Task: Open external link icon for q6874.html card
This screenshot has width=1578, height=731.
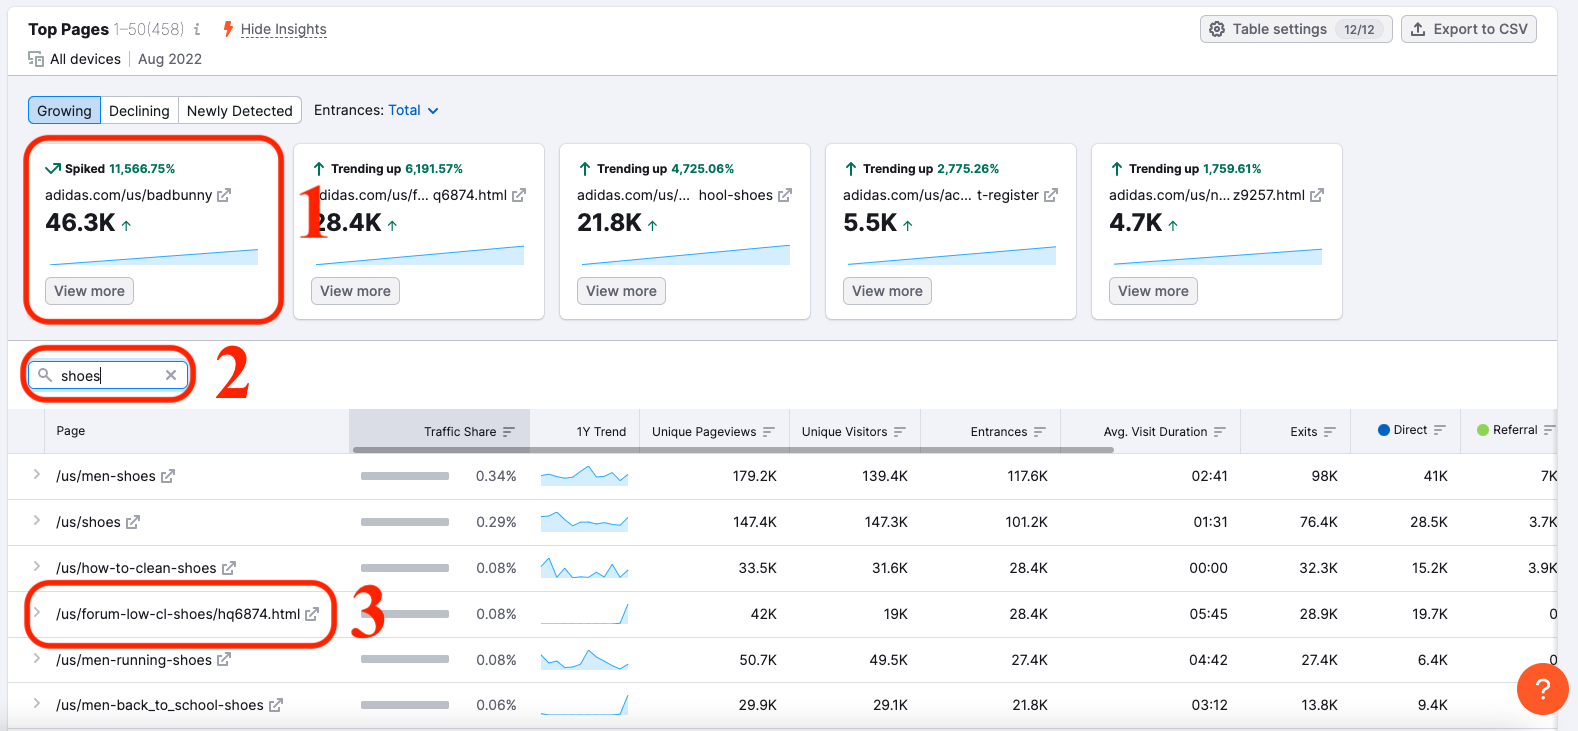Action: (x=519, y=195)
